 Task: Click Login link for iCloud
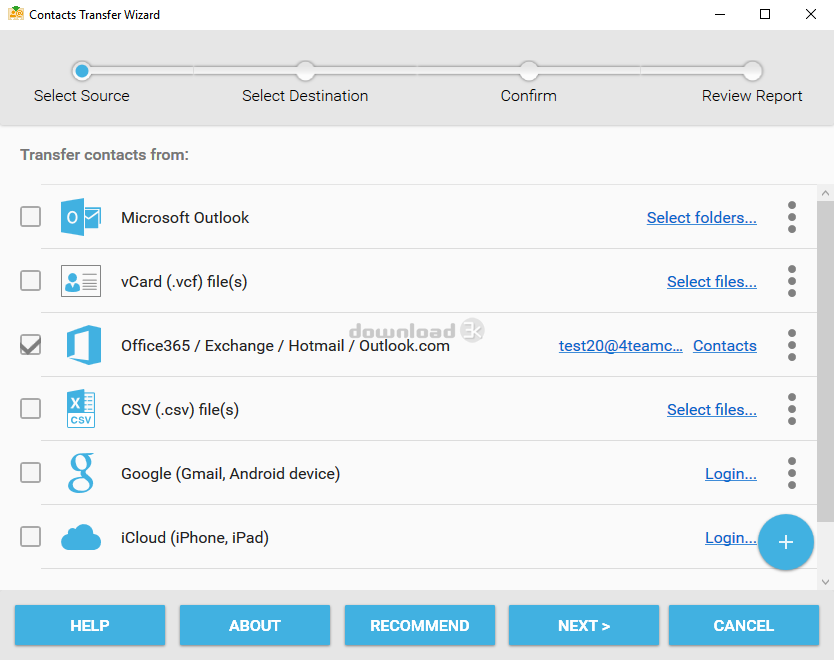coord(731,538)
